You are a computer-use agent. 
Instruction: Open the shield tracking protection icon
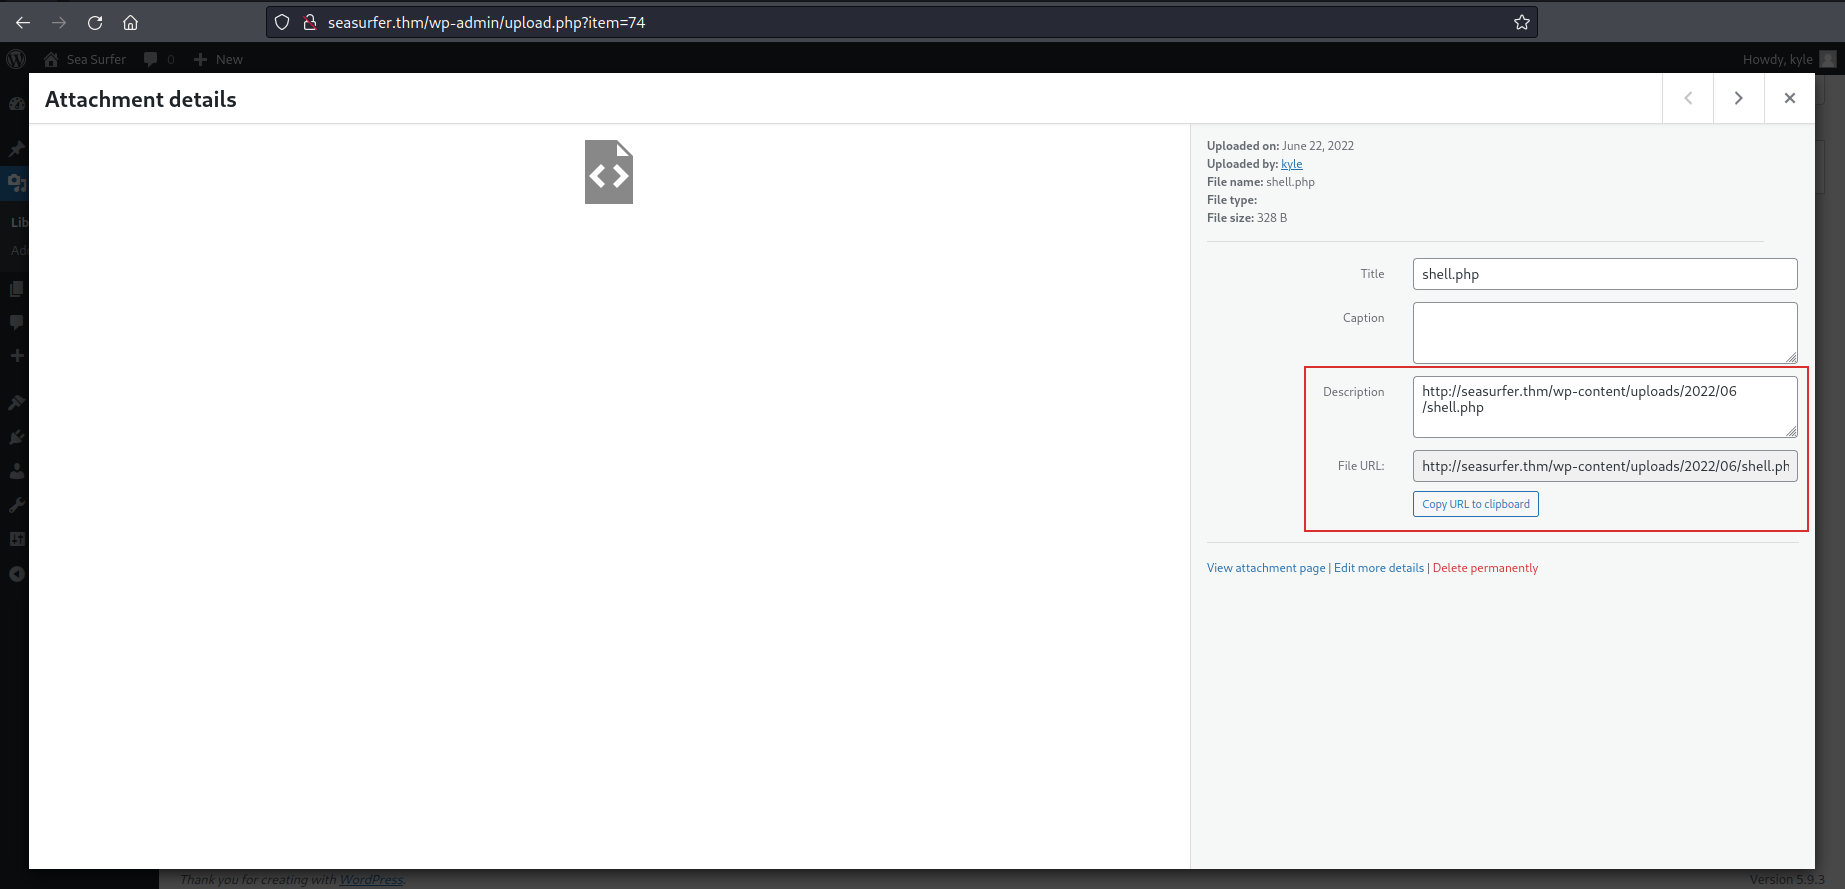coord(282,22)
